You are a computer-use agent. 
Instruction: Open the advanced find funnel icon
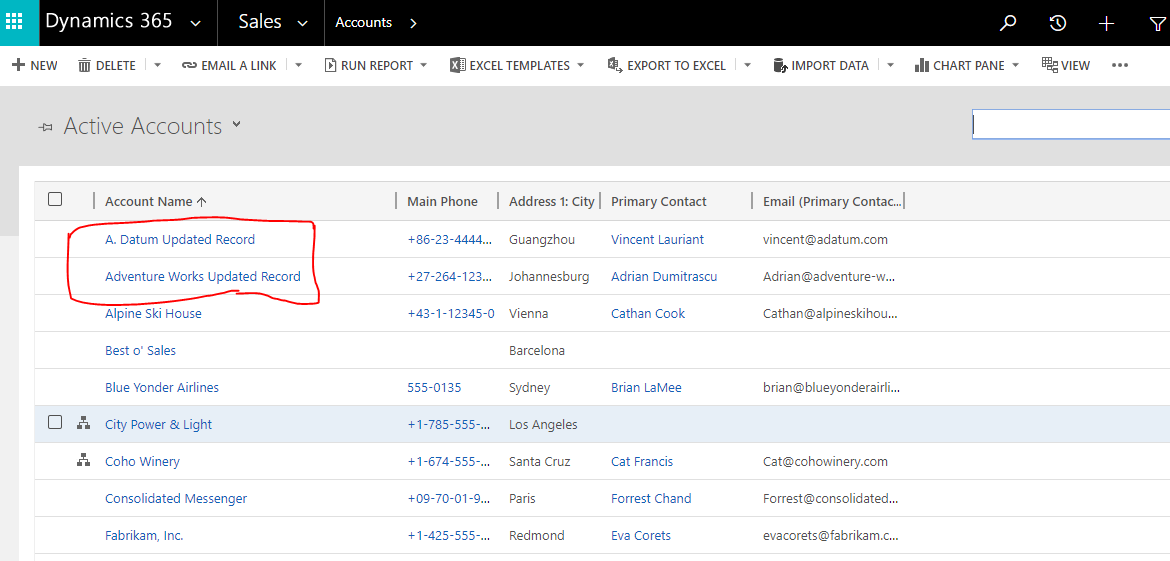tap(1156, 23)
